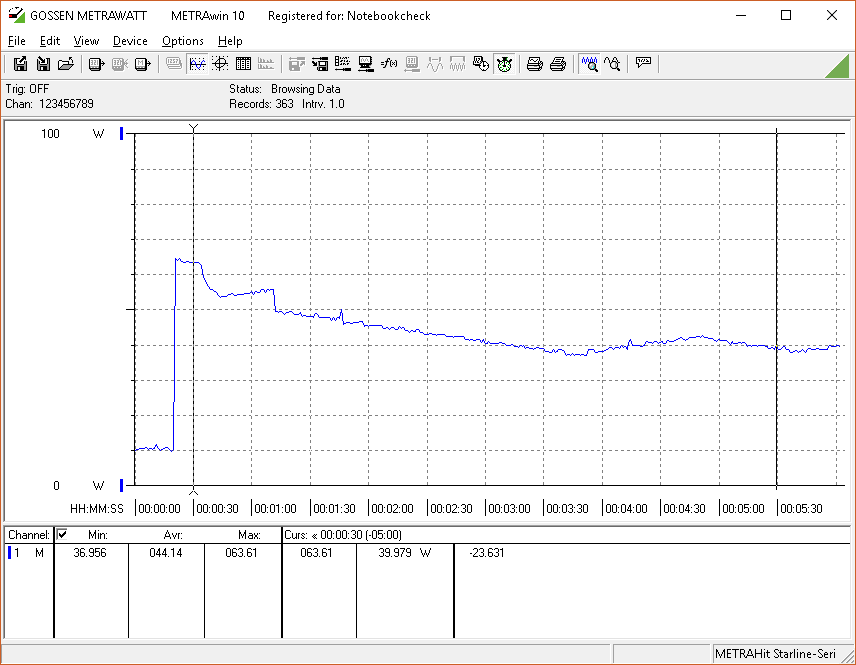Image resolution: width=856 pixels, height=665 pixels.
Task: Select the table view icon
Action: (243, 64)
